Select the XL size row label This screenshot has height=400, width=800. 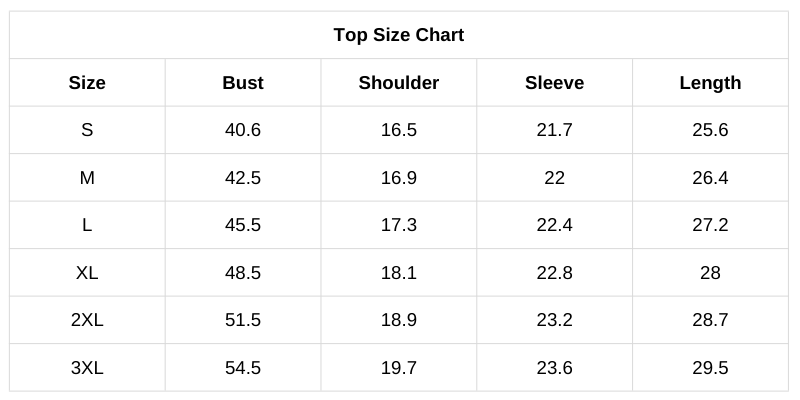(x=87, y=273)
